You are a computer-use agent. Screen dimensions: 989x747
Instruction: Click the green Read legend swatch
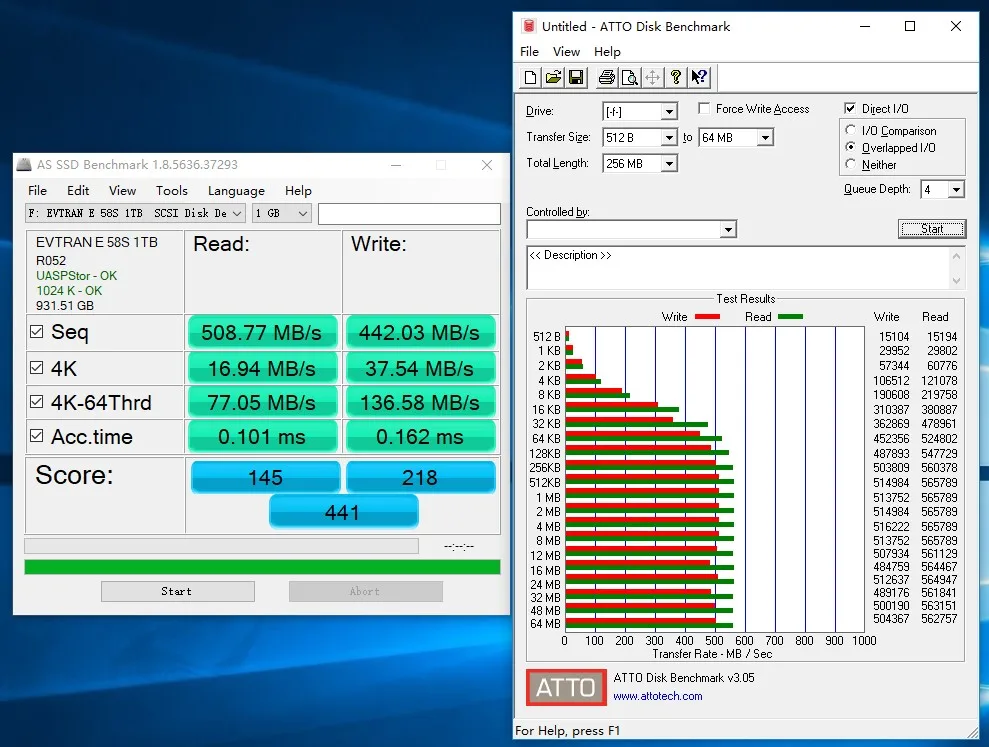[x=790, y=317]
